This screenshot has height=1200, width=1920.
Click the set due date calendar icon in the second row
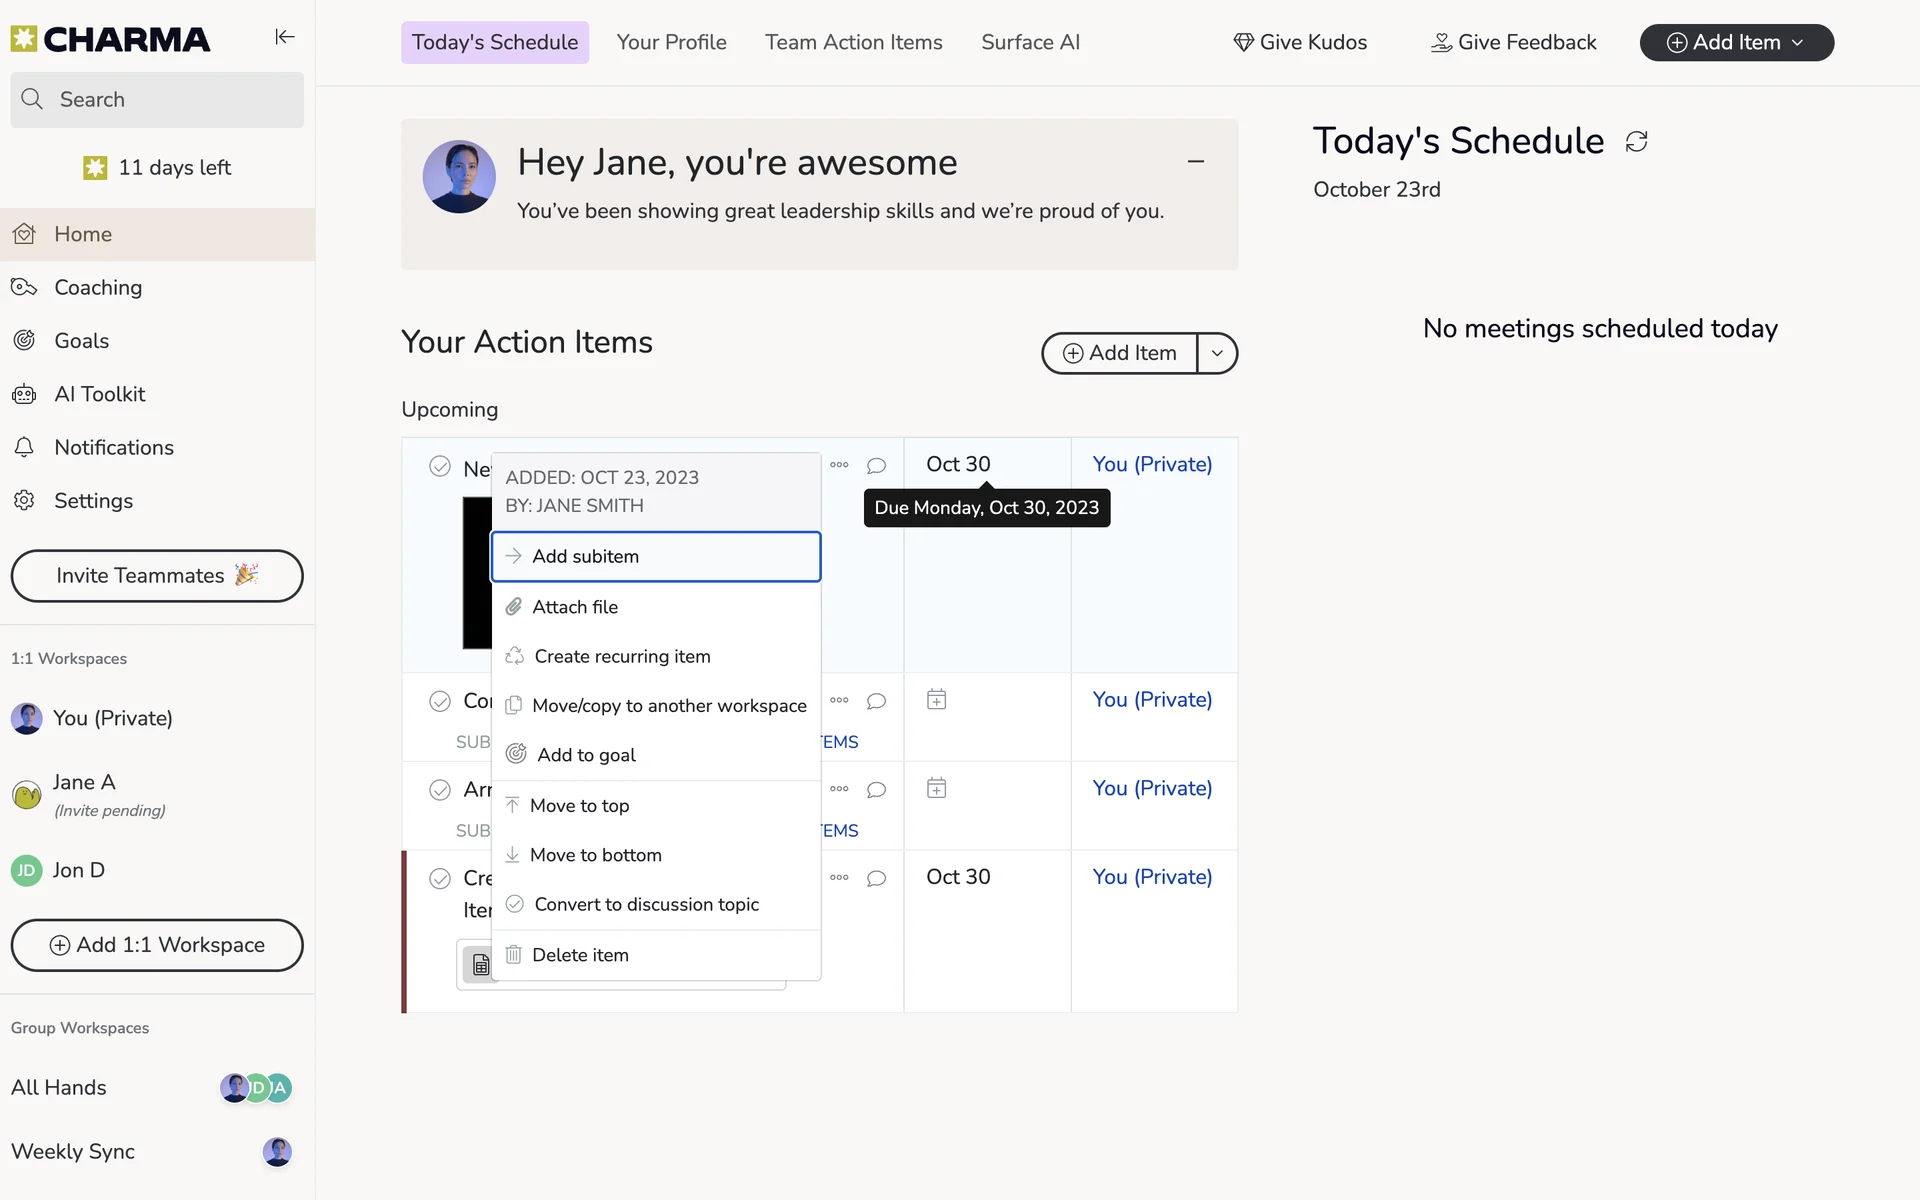coord(936,700)
